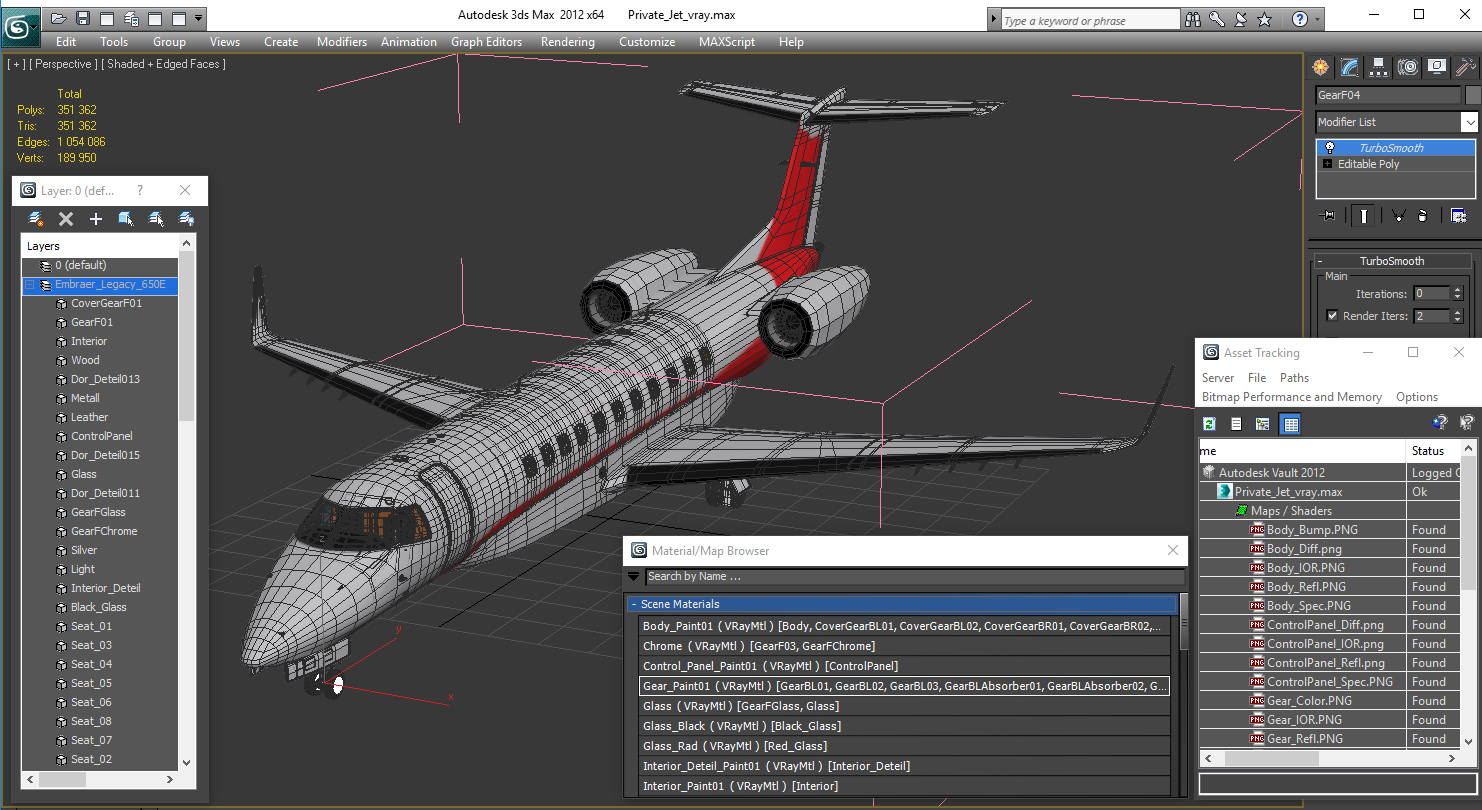Screen dimensions: 1482x810
Task: Open the Options menu in Asset Tracking
Action: point(1417,397)
